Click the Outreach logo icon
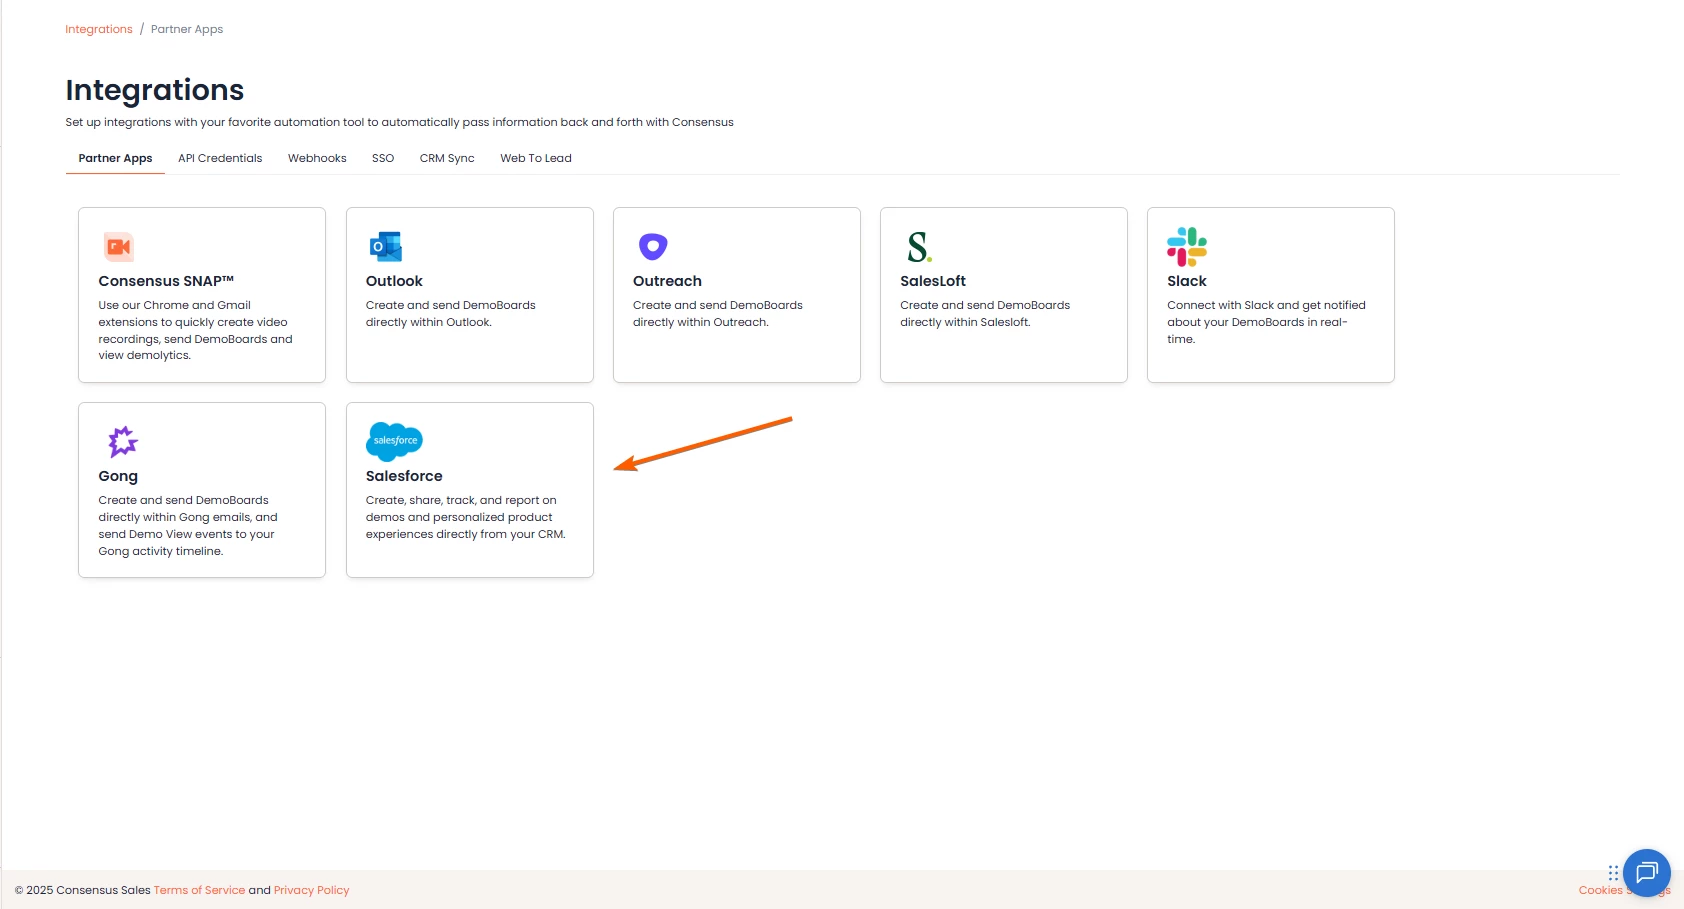The width and height of the screenshot is (1684, 909). 653,246
